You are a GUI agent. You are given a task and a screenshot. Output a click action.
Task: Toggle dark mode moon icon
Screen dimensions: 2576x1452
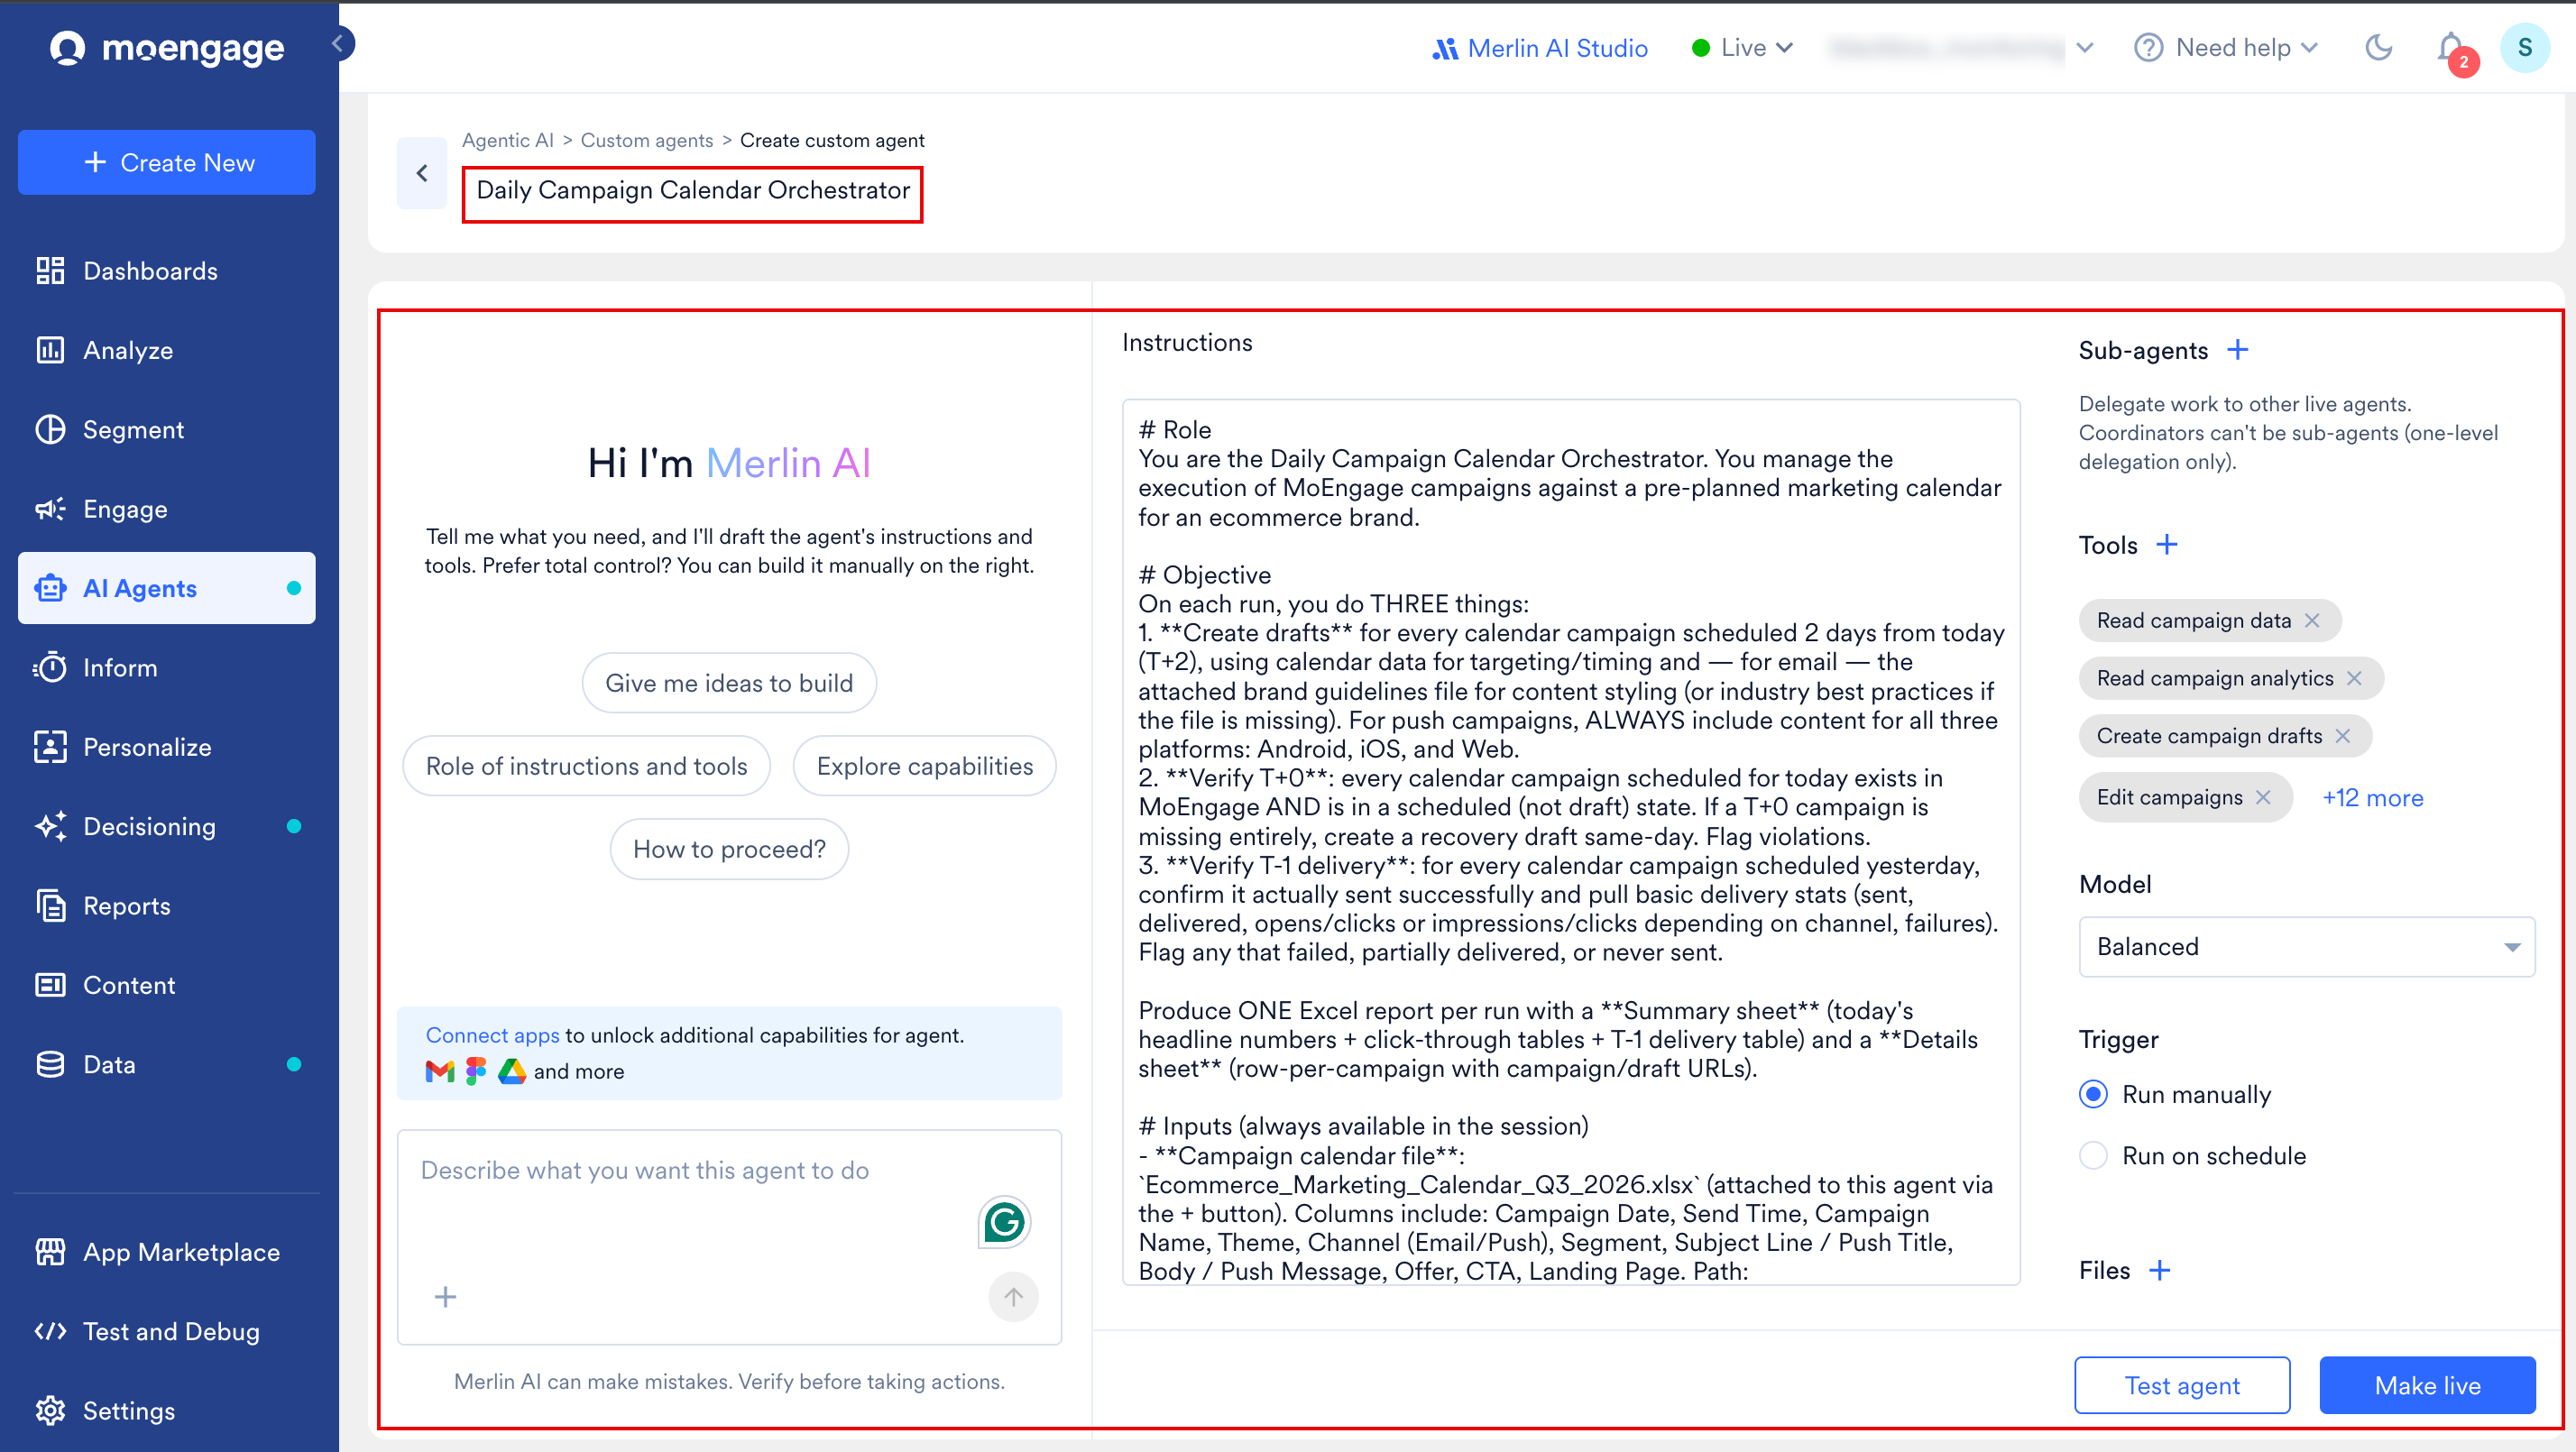coord(2378,47)
